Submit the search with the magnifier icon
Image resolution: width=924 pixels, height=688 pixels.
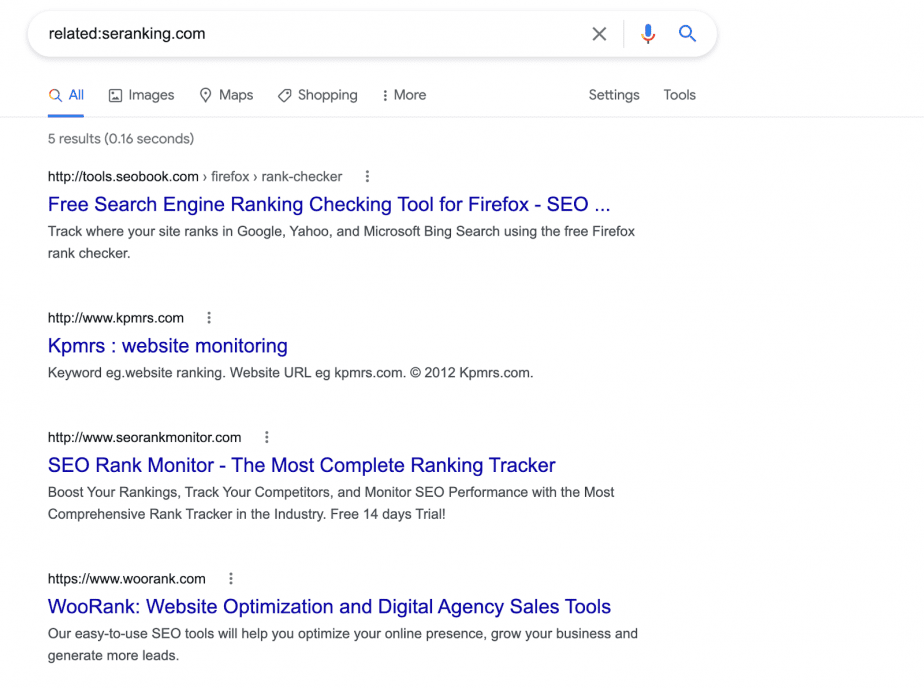click(687, 34)
